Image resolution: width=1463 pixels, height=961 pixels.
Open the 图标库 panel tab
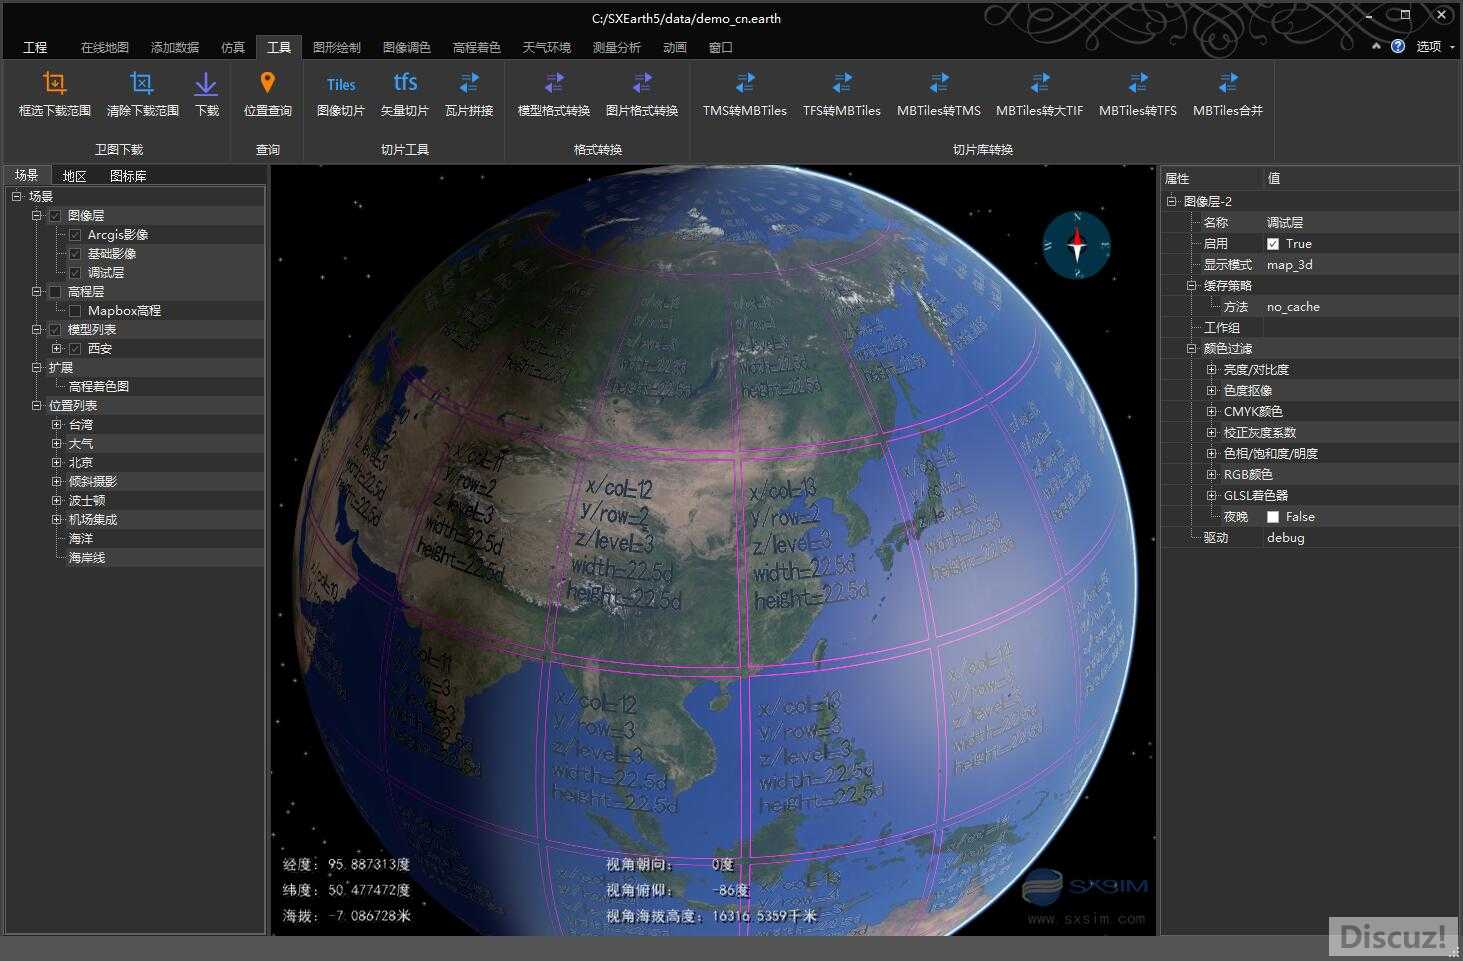(x=128, y=176)
